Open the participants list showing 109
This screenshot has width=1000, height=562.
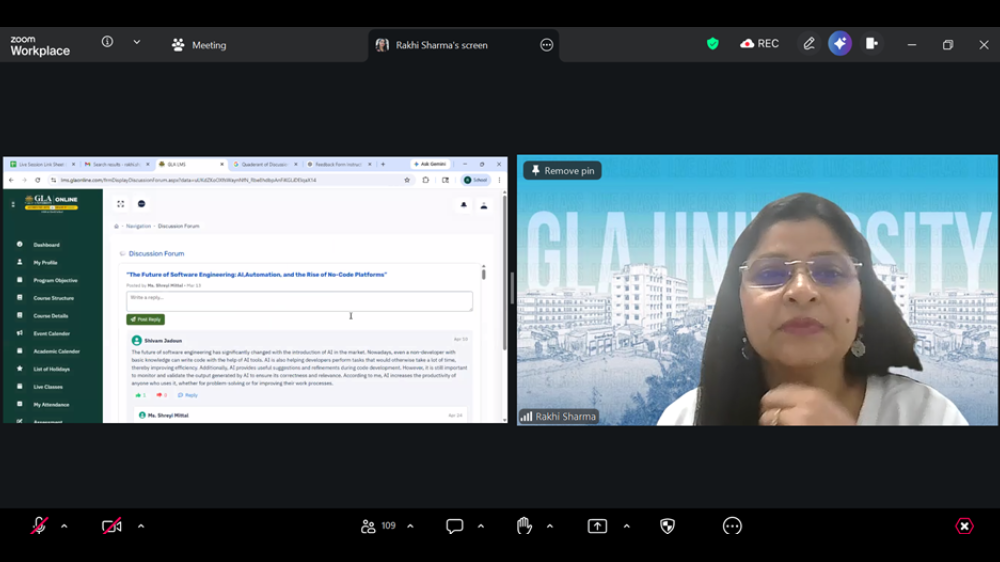(x=378, y=526)
